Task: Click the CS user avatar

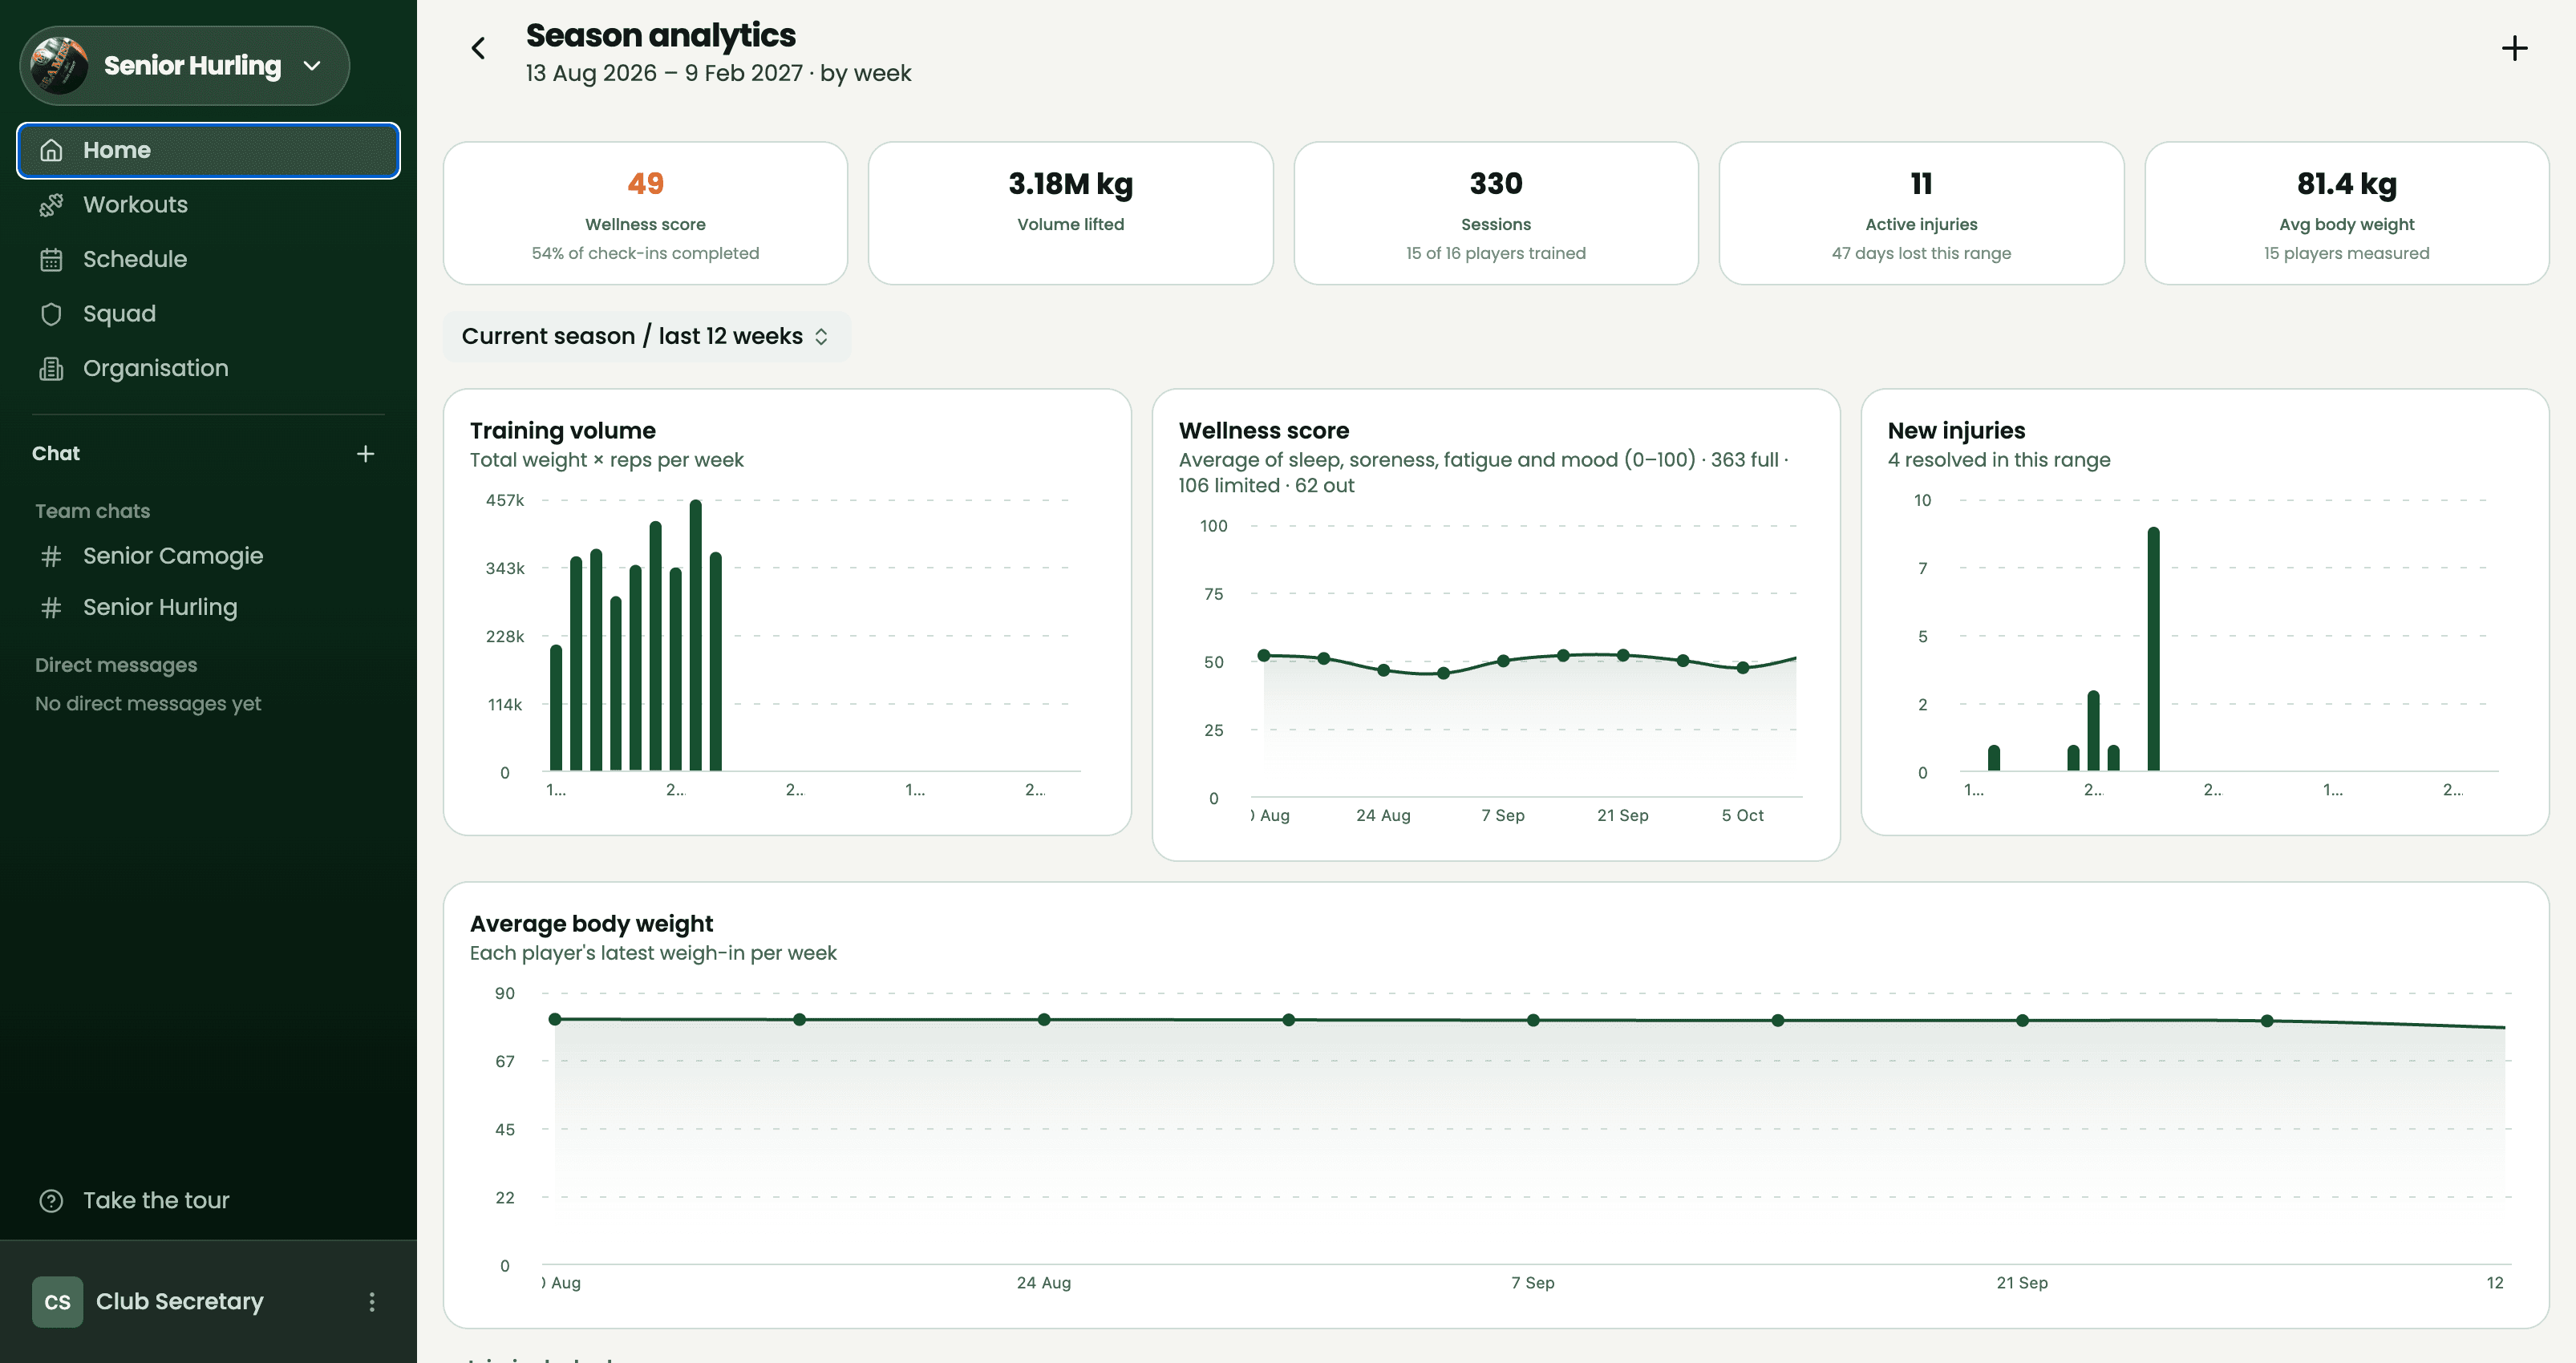Action: tap(58, 1302)
